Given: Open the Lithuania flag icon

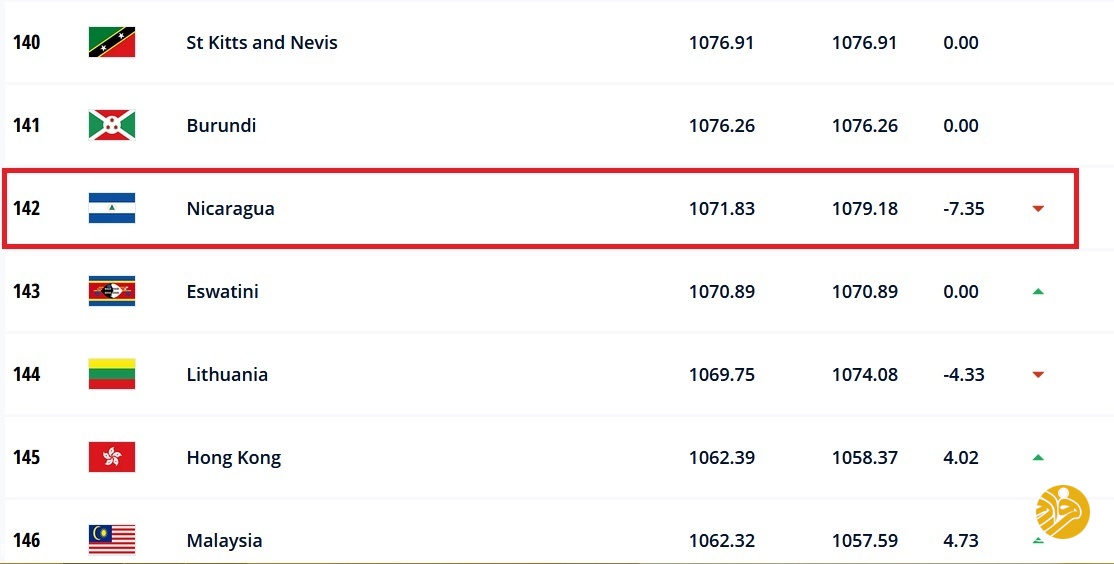Looking at the screenshot, I should [x=112, y=374].
